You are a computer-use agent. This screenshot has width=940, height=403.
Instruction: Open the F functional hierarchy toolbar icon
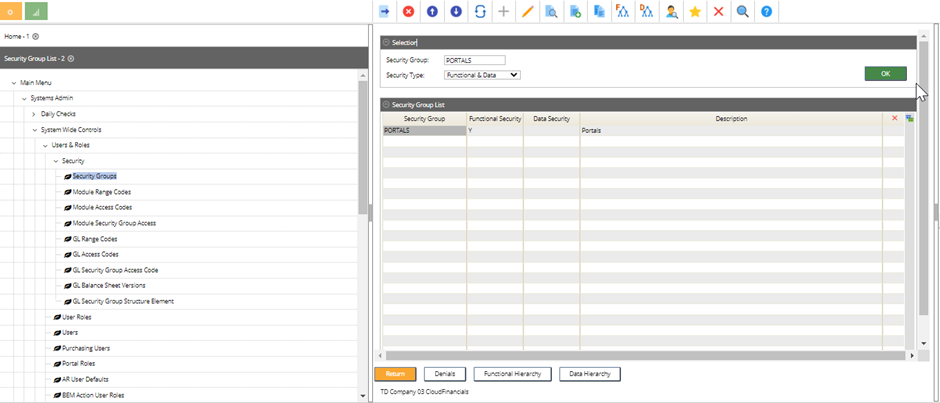pyautogui.click(x=623, y=11)
